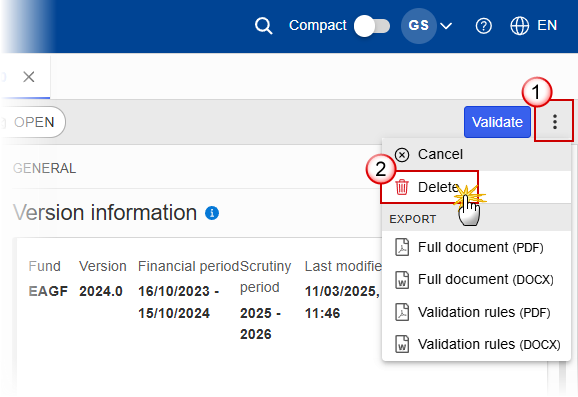Click the search magnifier icon
The width and height of the screenshot is (578, 397).
pyautogui.click(x=264, y=26)
